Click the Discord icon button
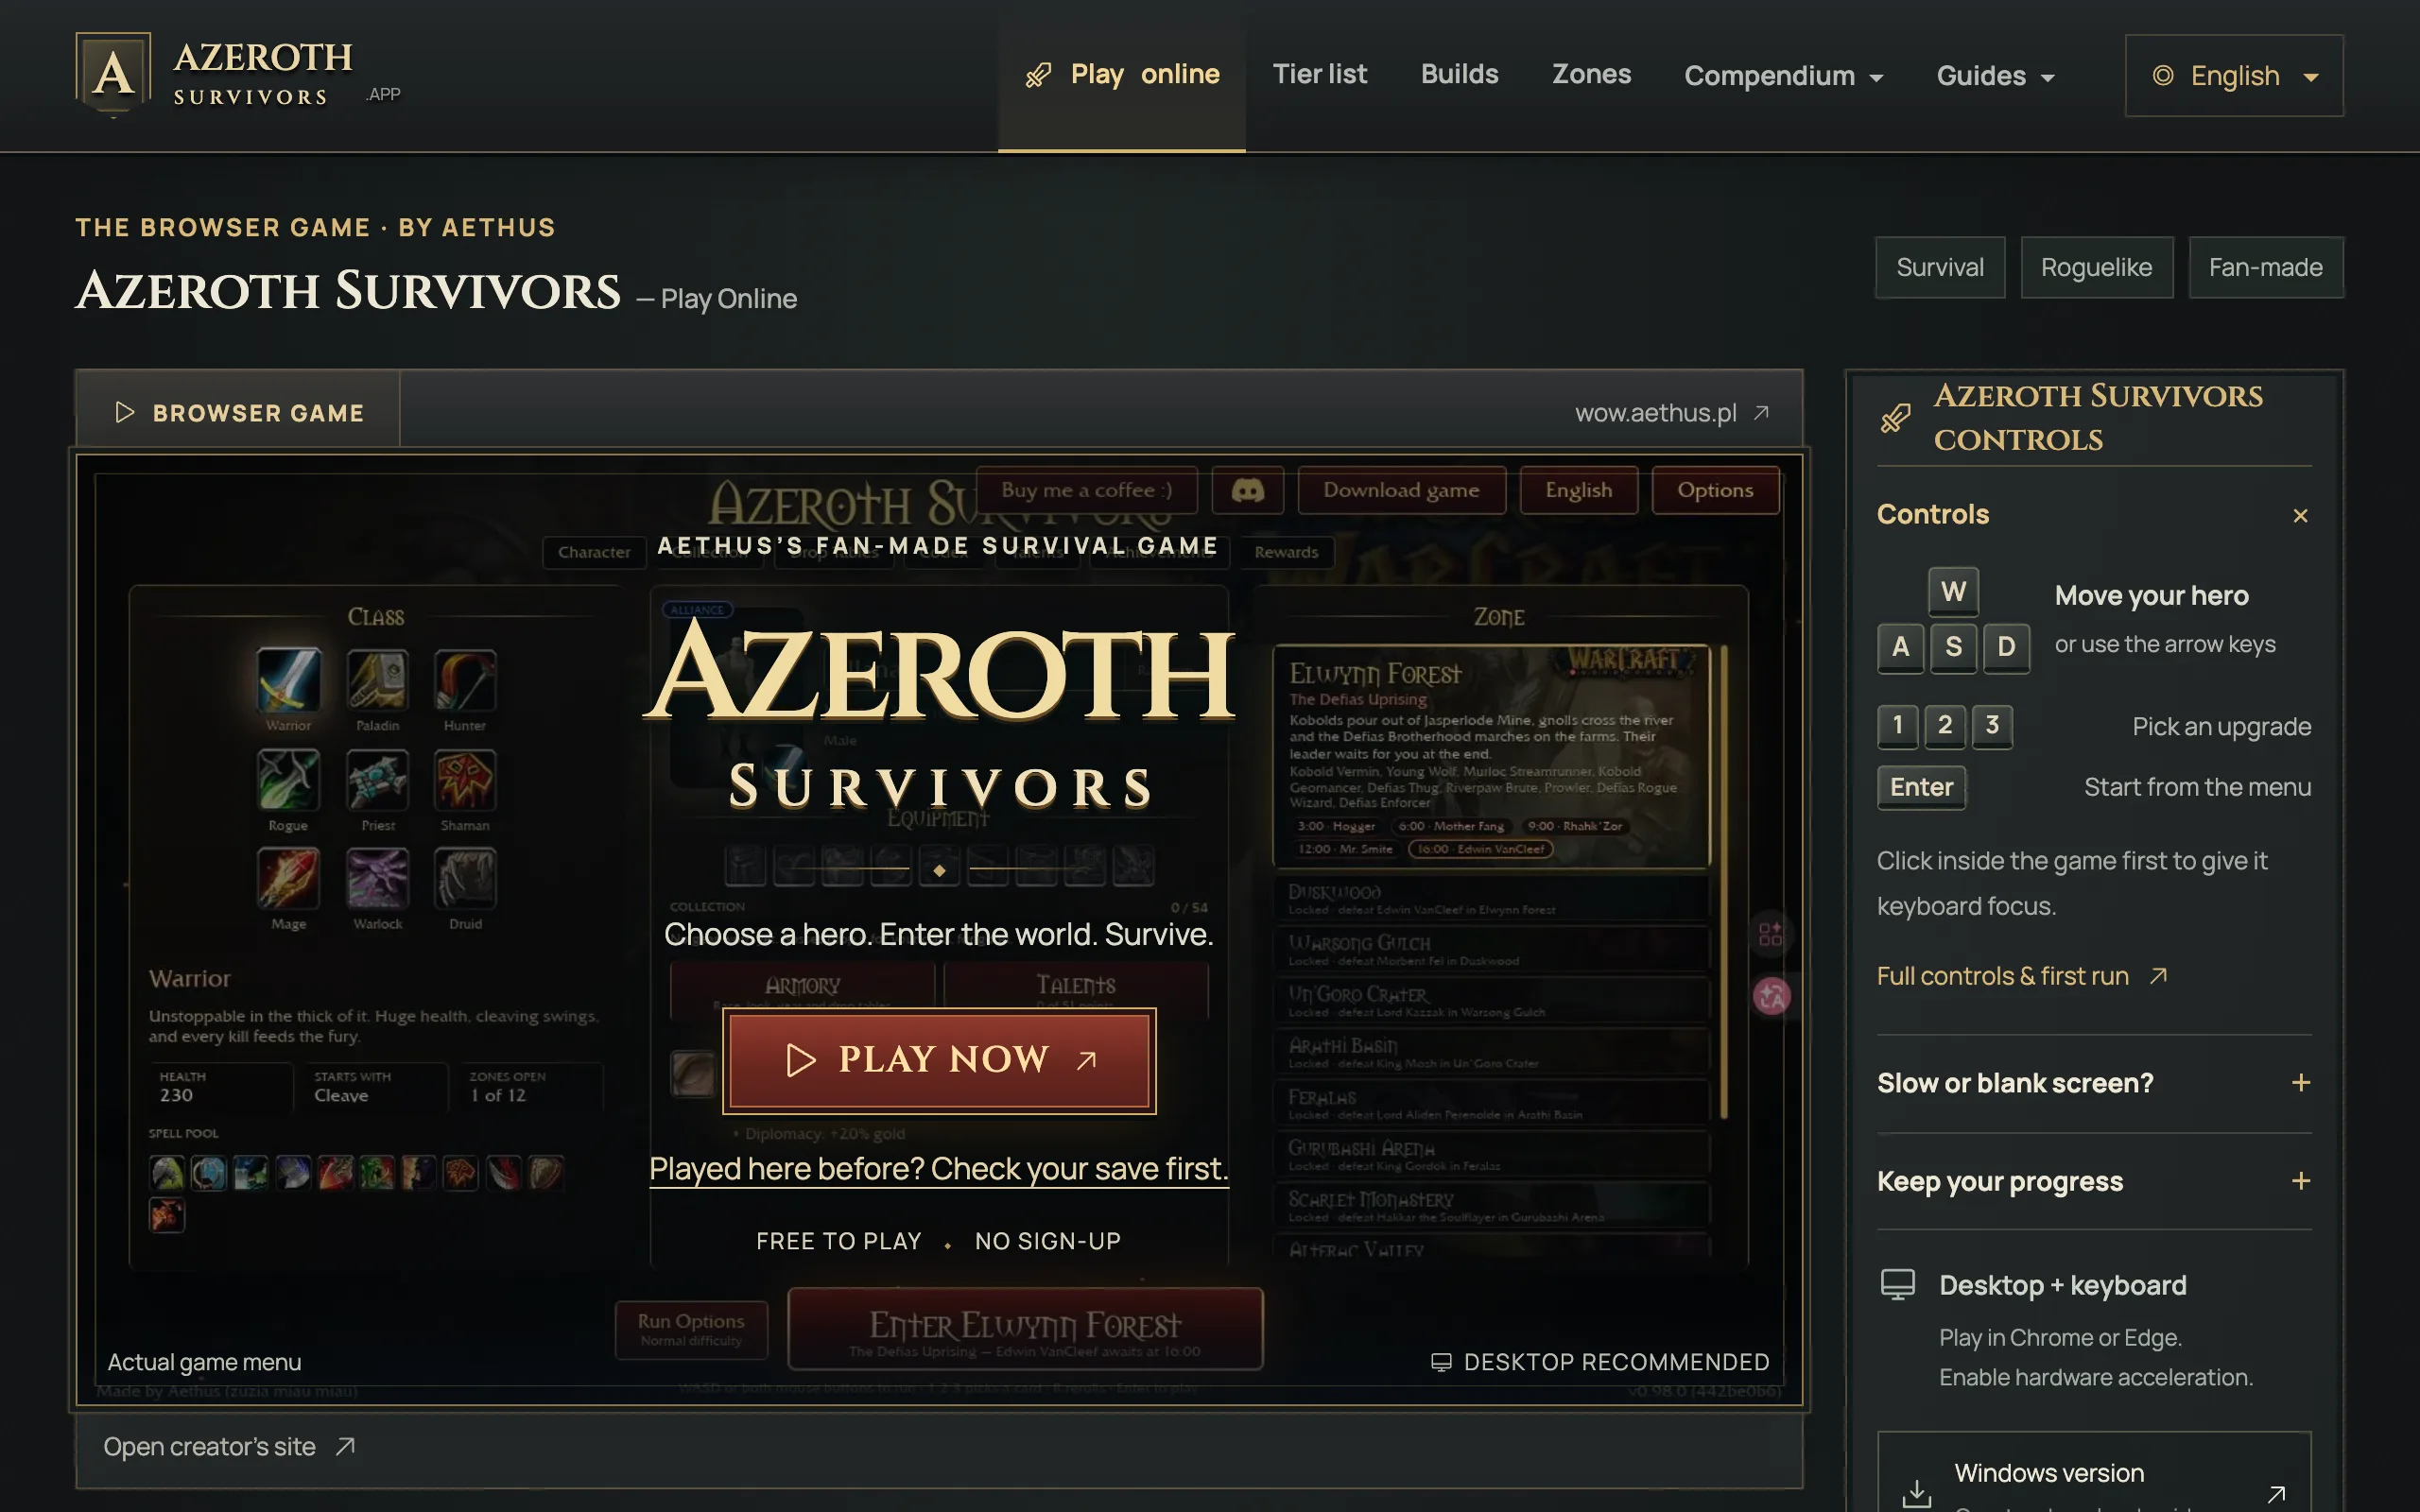The image size is (2420, 1512). click(x=1247, y=490)
